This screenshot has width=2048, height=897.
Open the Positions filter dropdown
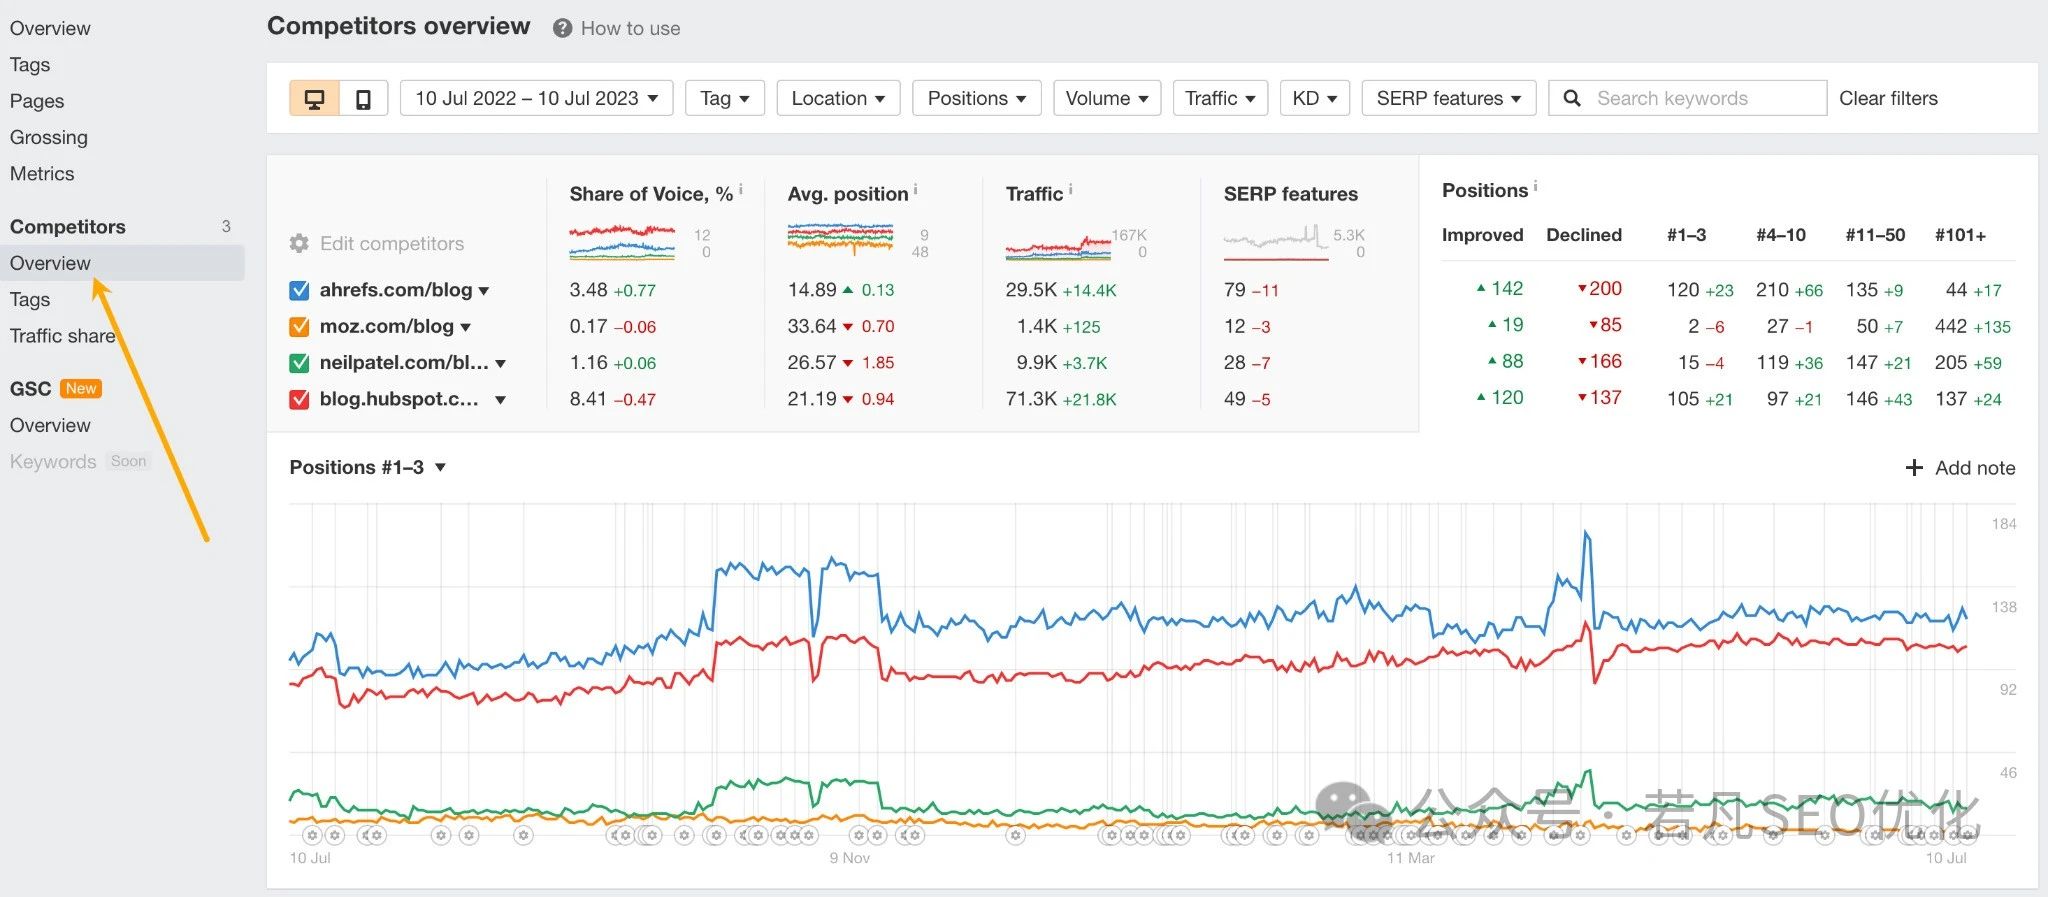(x=977, y=98)
